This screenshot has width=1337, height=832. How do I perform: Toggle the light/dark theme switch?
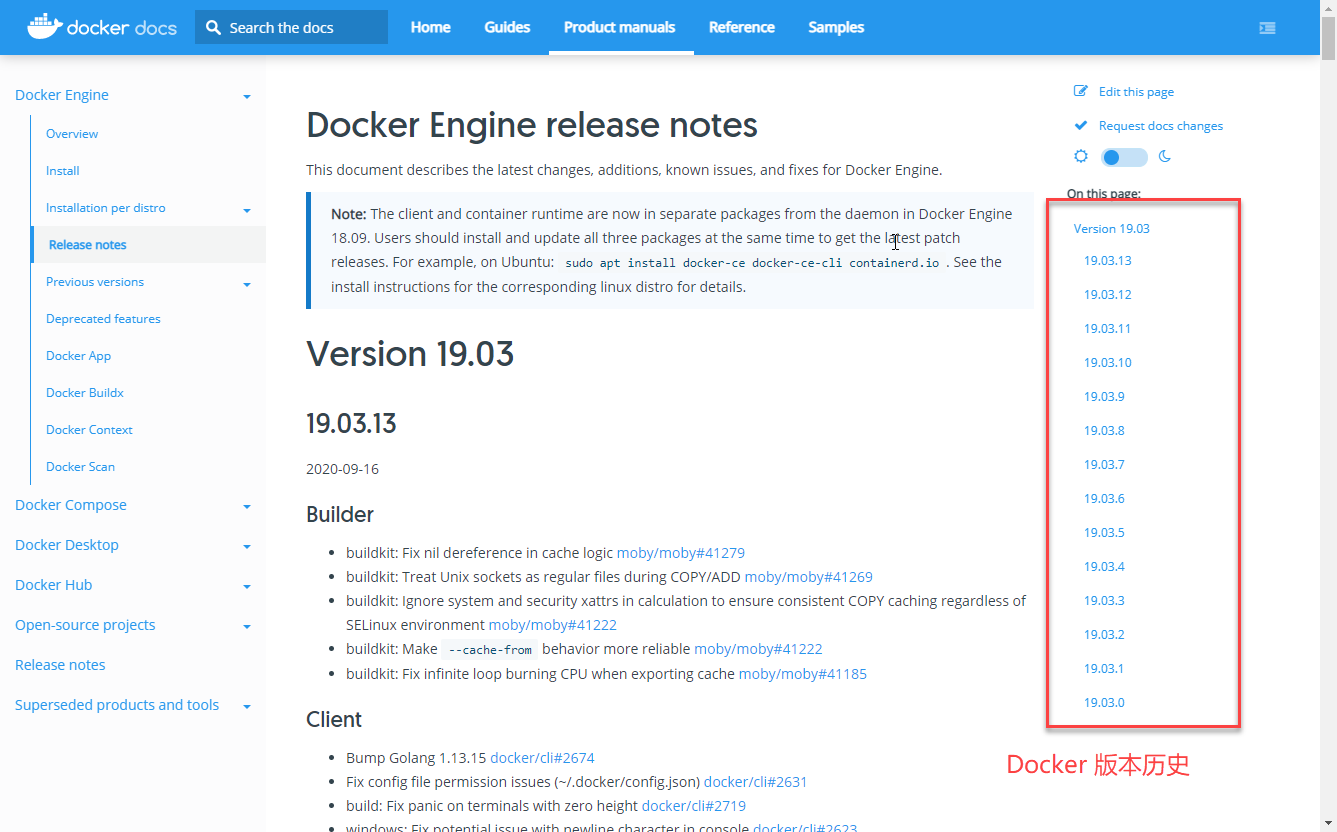(1124, 157)
